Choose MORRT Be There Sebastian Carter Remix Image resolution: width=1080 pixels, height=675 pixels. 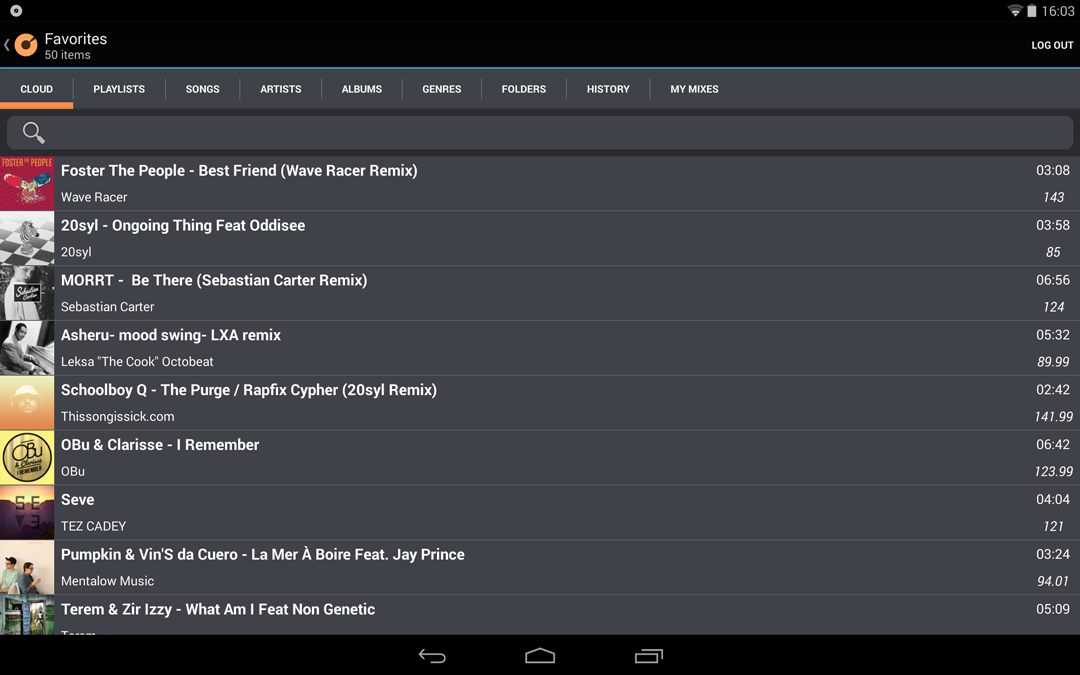click(540, 293)
